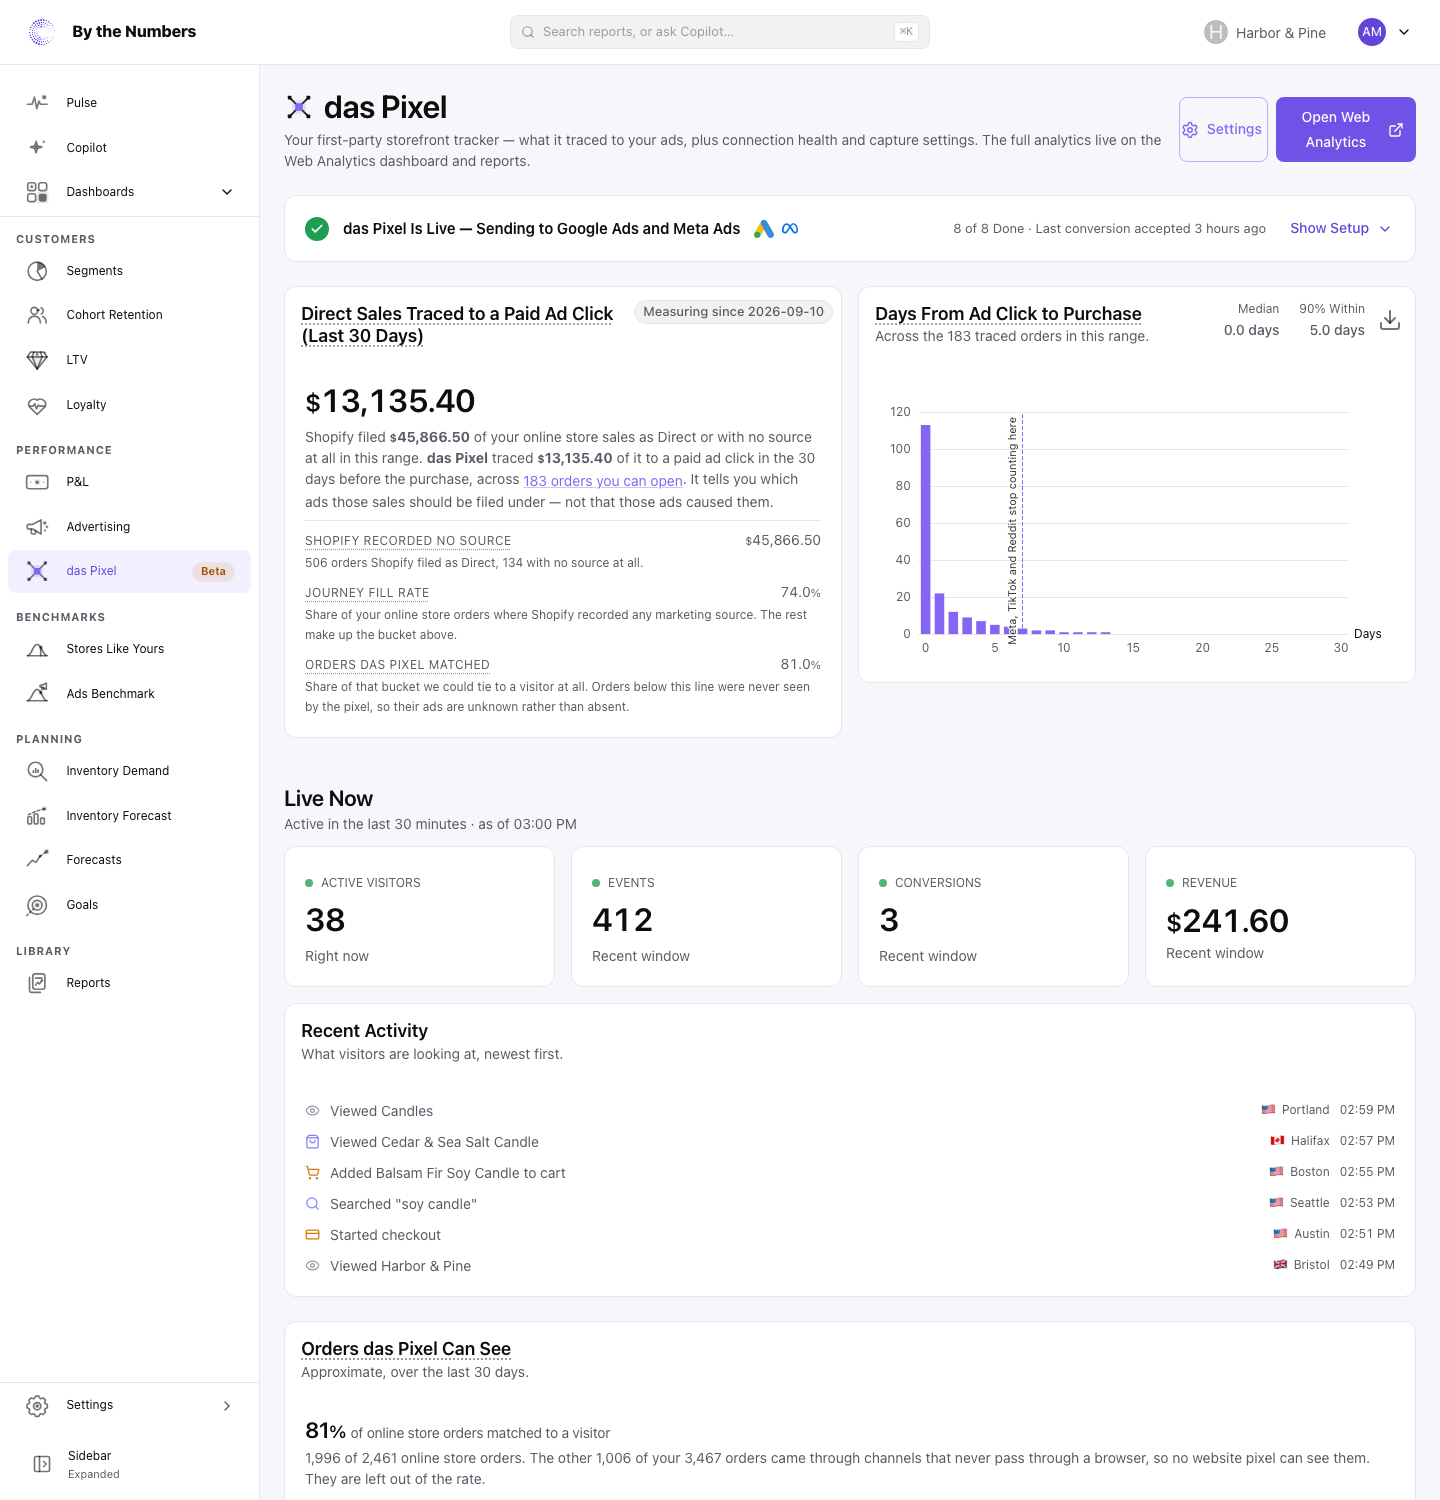Expand Show Setup details
The width and height of the screenshot is (1440, 1500).
coord(1340,229)
